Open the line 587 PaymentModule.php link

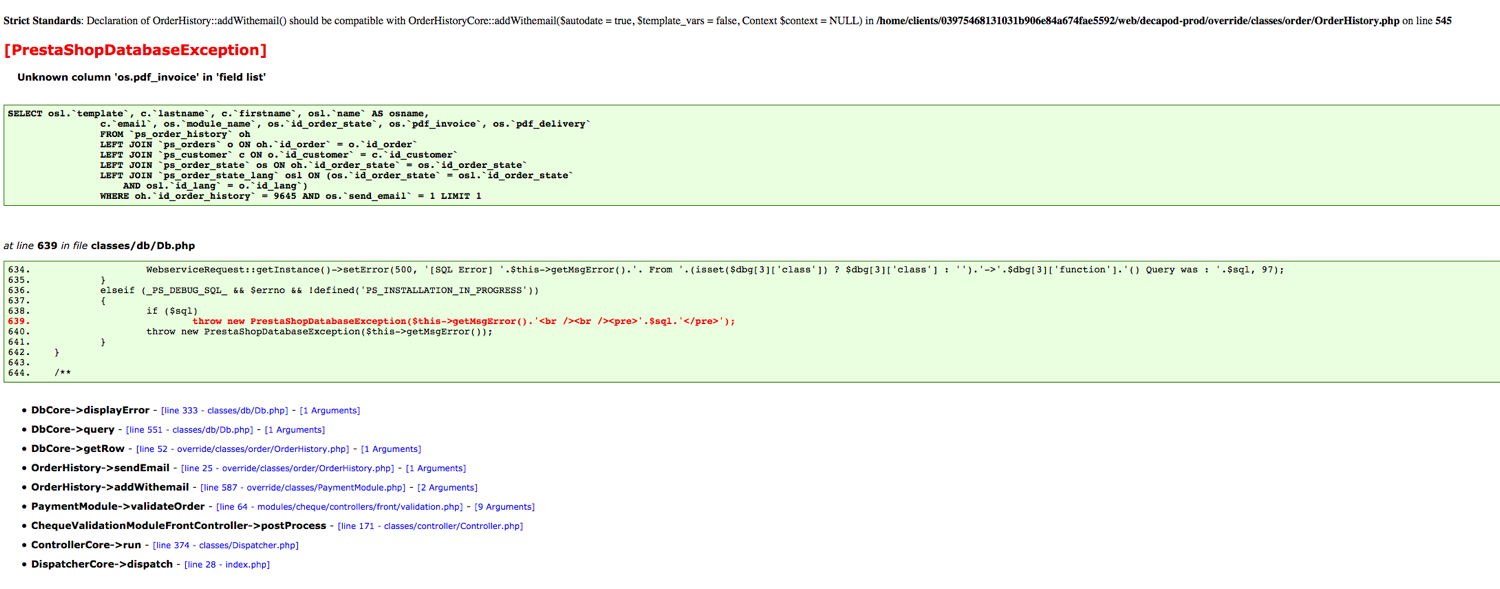(303, 488)
